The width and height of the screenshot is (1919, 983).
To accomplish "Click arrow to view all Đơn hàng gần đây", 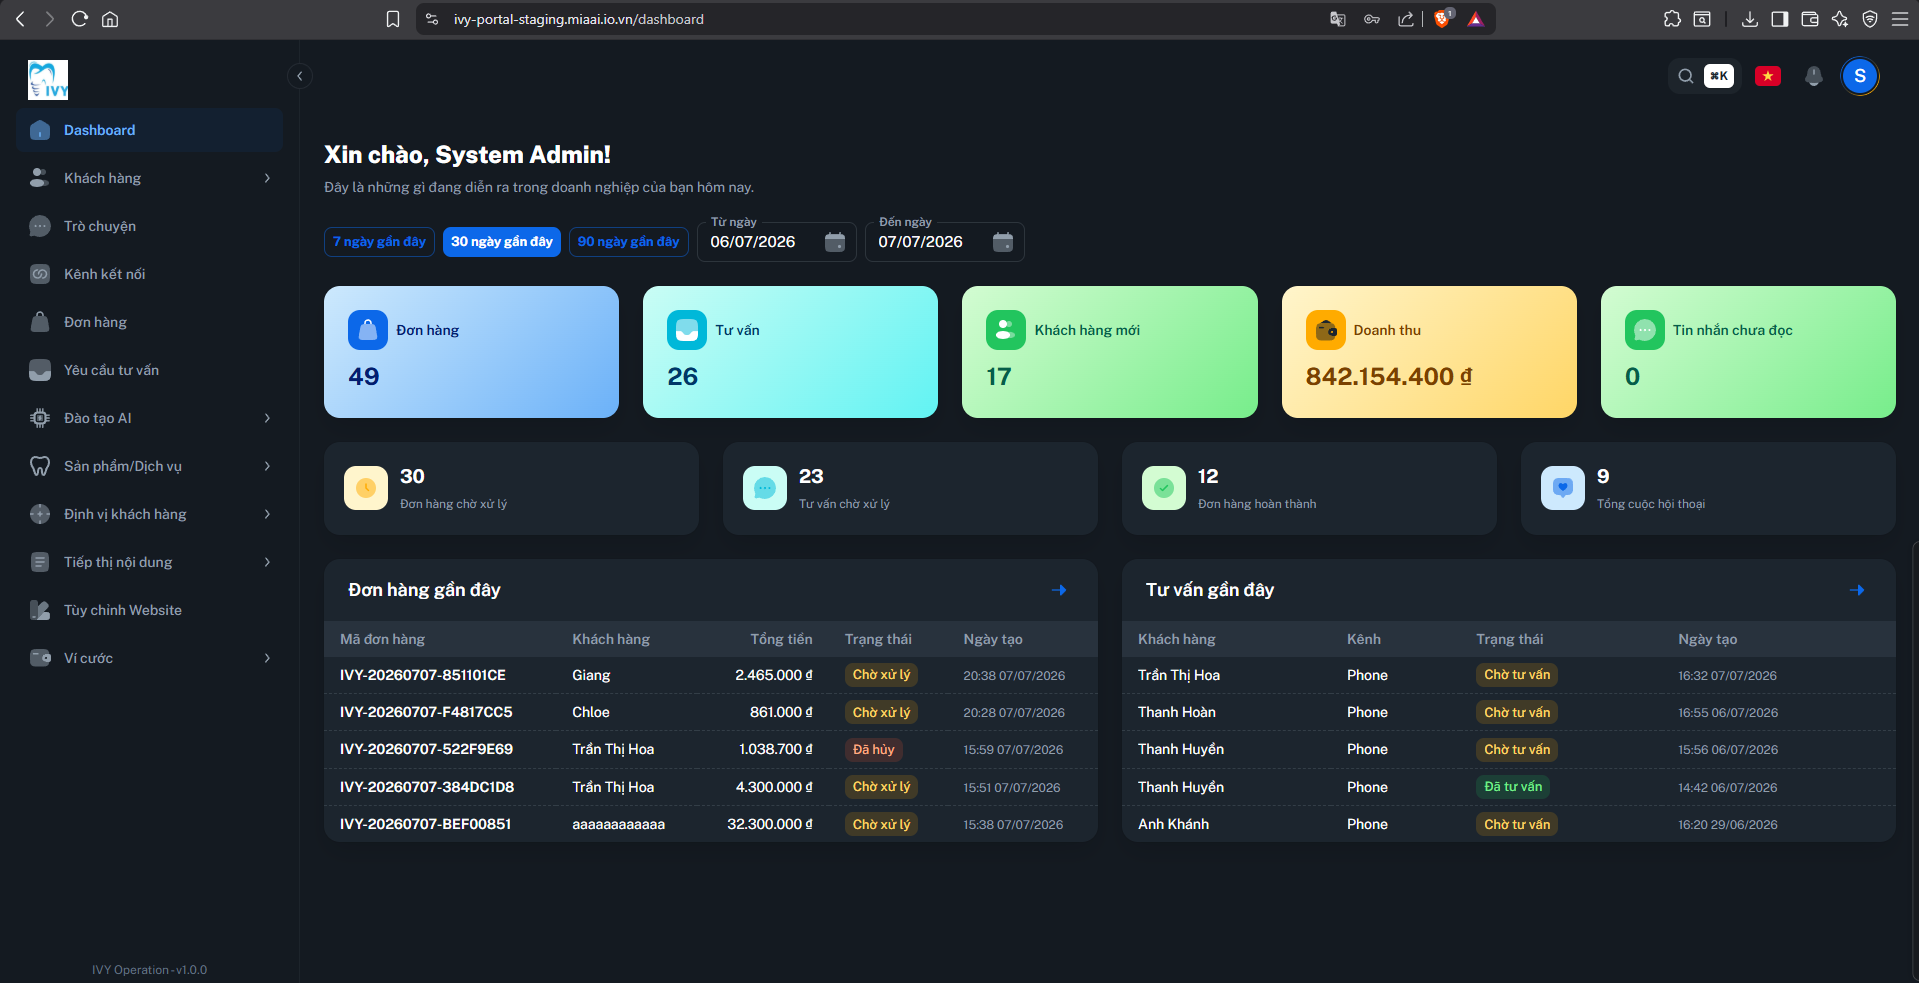I will point(1059,590).
